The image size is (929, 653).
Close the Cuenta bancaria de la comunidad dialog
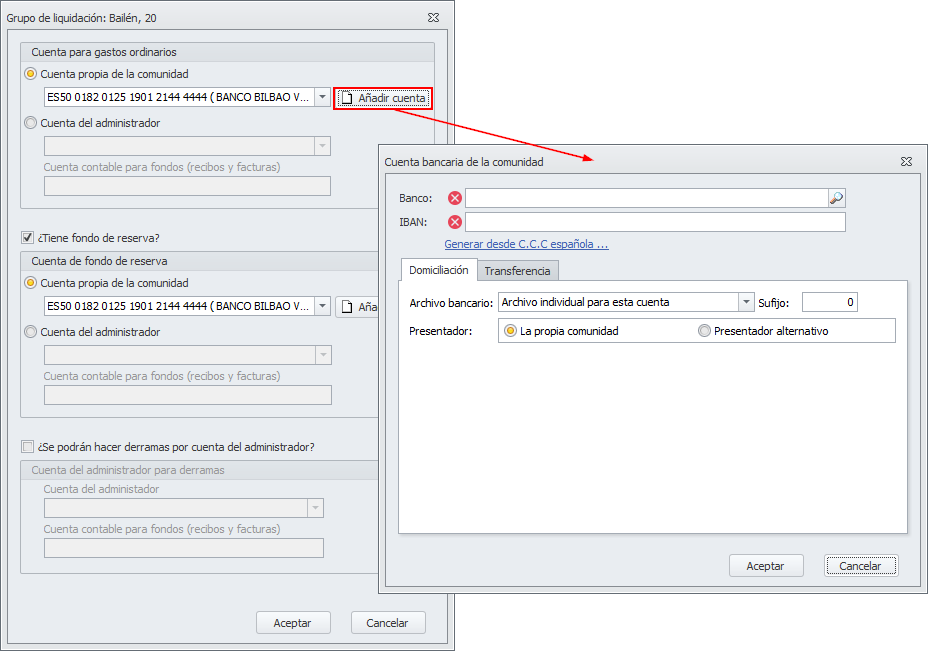click(x=906, y=162)
